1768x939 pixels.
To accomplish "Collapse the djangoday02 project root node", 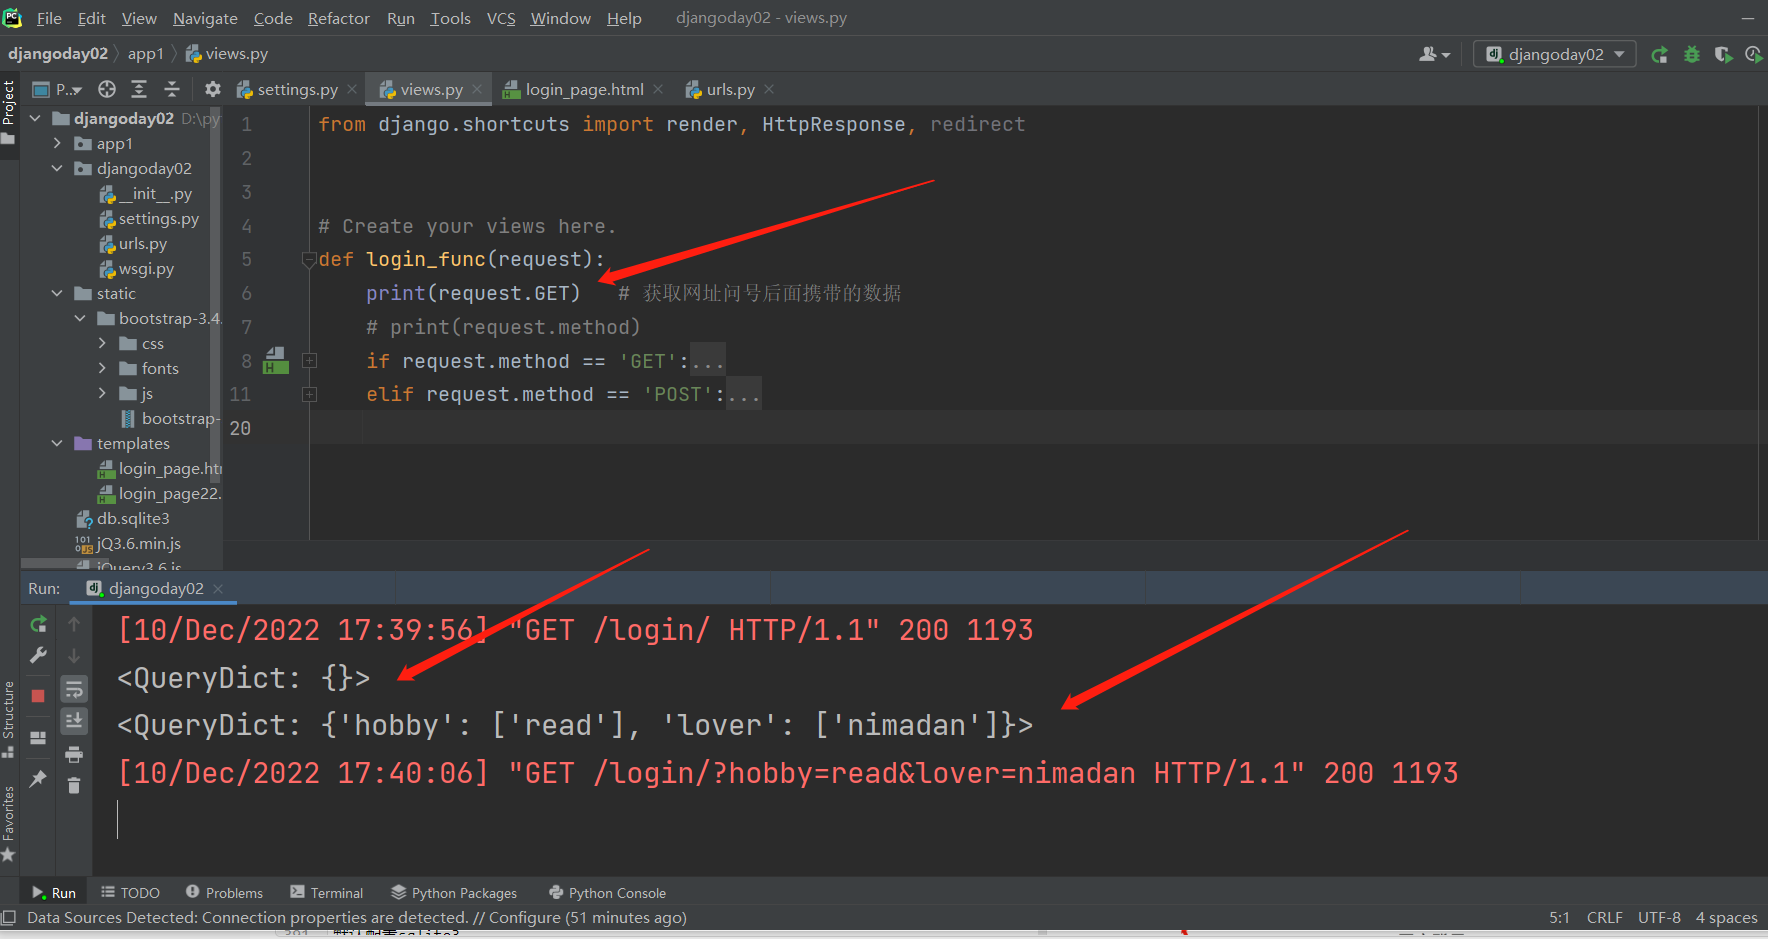I will [x=36, y=118].
